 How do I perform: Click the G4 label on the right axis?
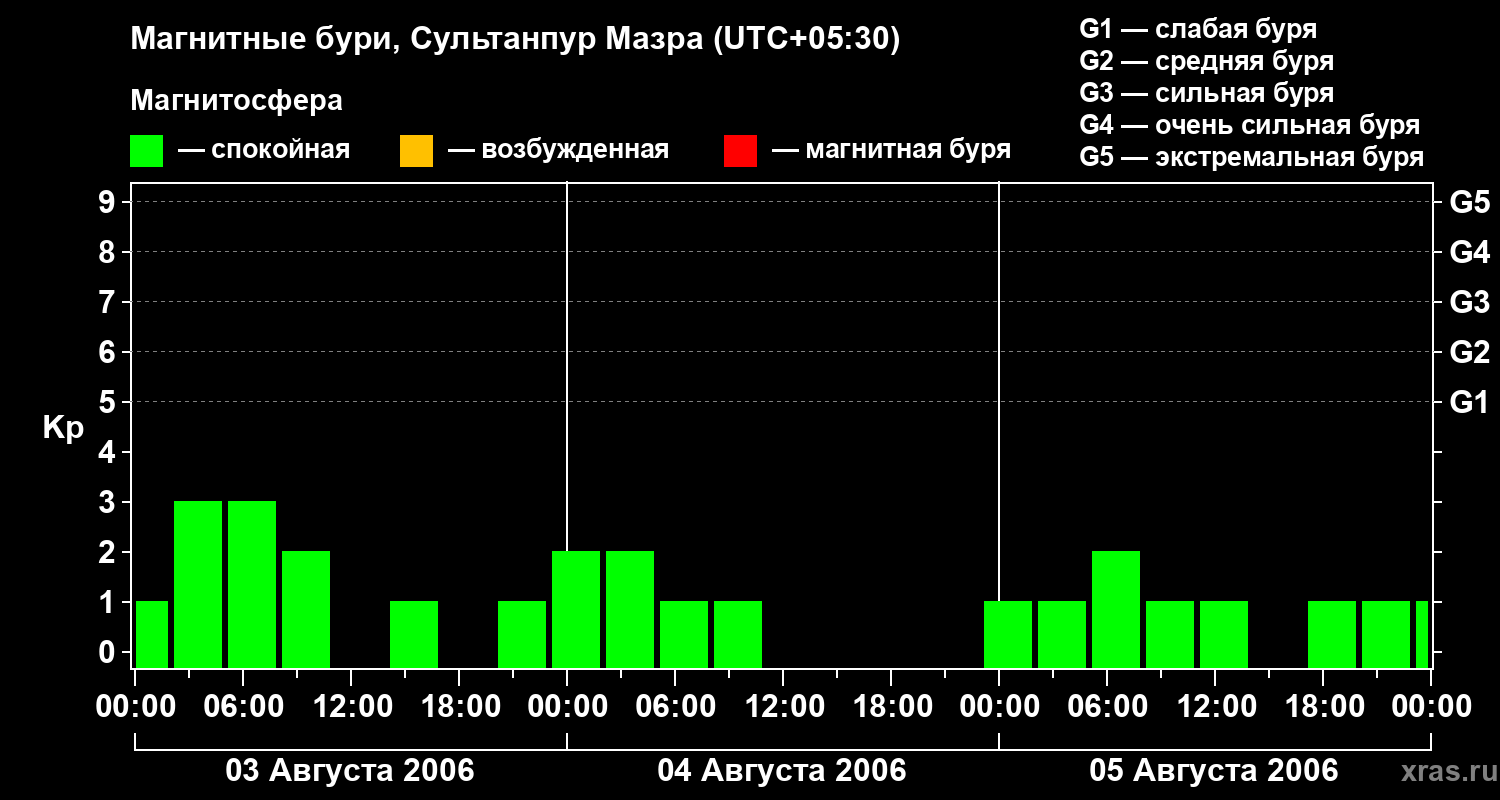click(x=1470, y=252)
